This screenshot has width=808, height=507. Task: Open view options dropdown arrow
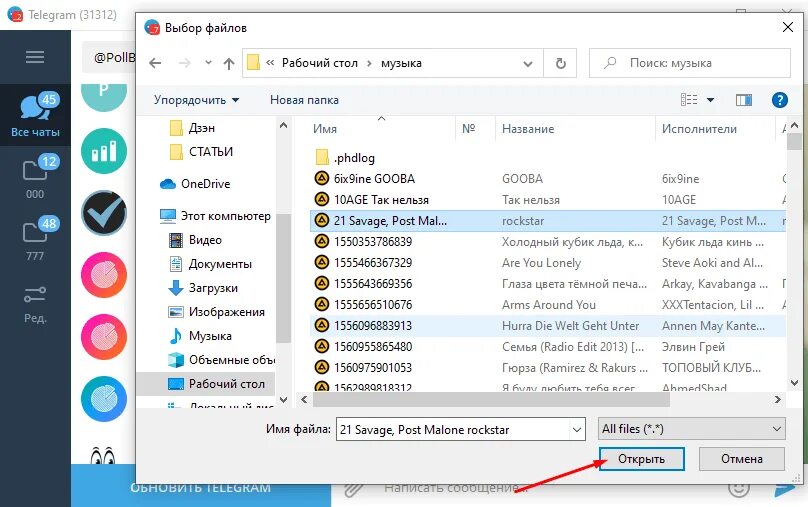[x=710, y=100]
